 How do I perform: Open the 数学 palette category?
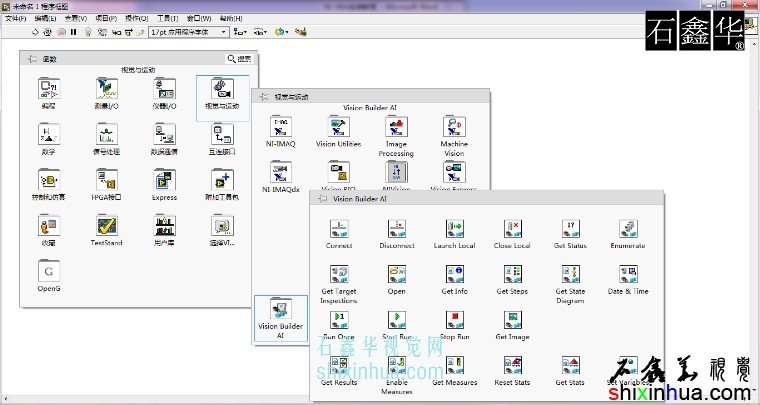pyautogui.click(x=49, y=139)
